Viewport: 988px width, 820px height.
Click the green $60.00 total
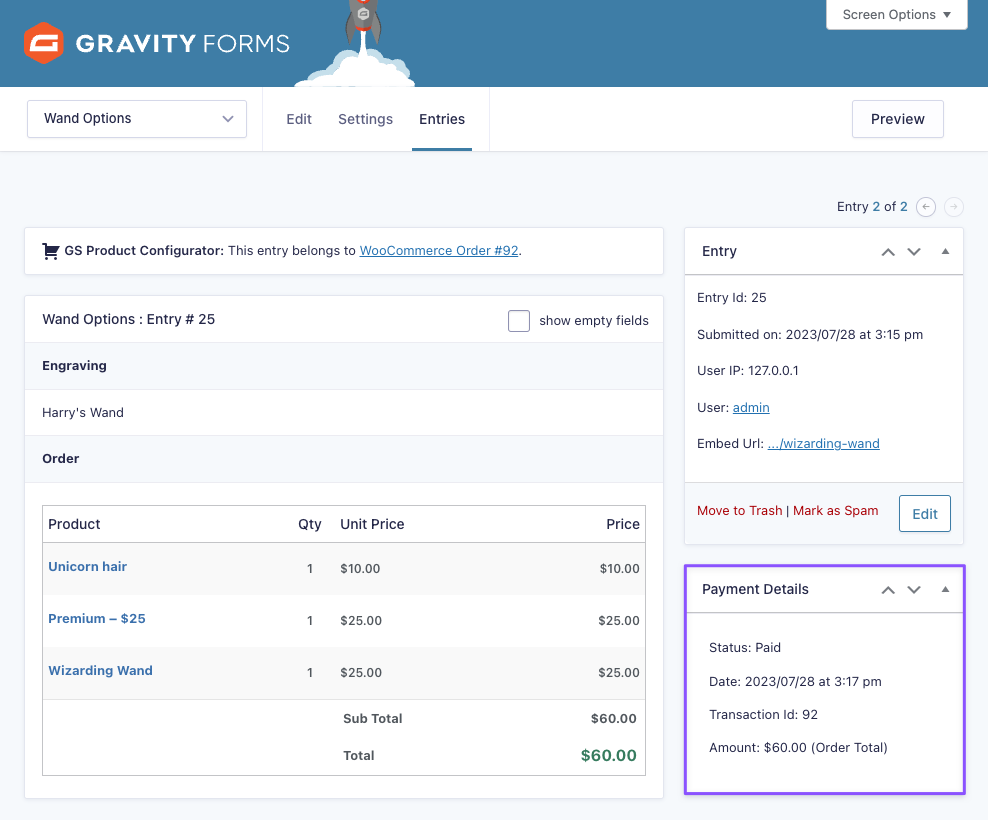tap(609, 755)
